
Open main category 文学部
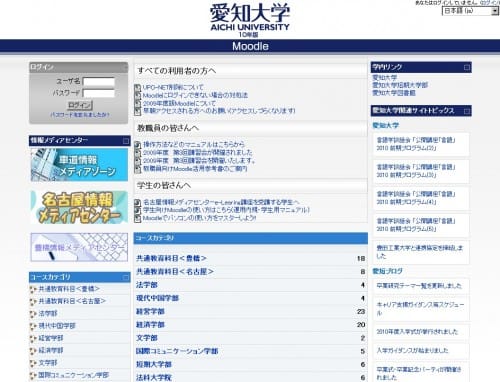147,338
